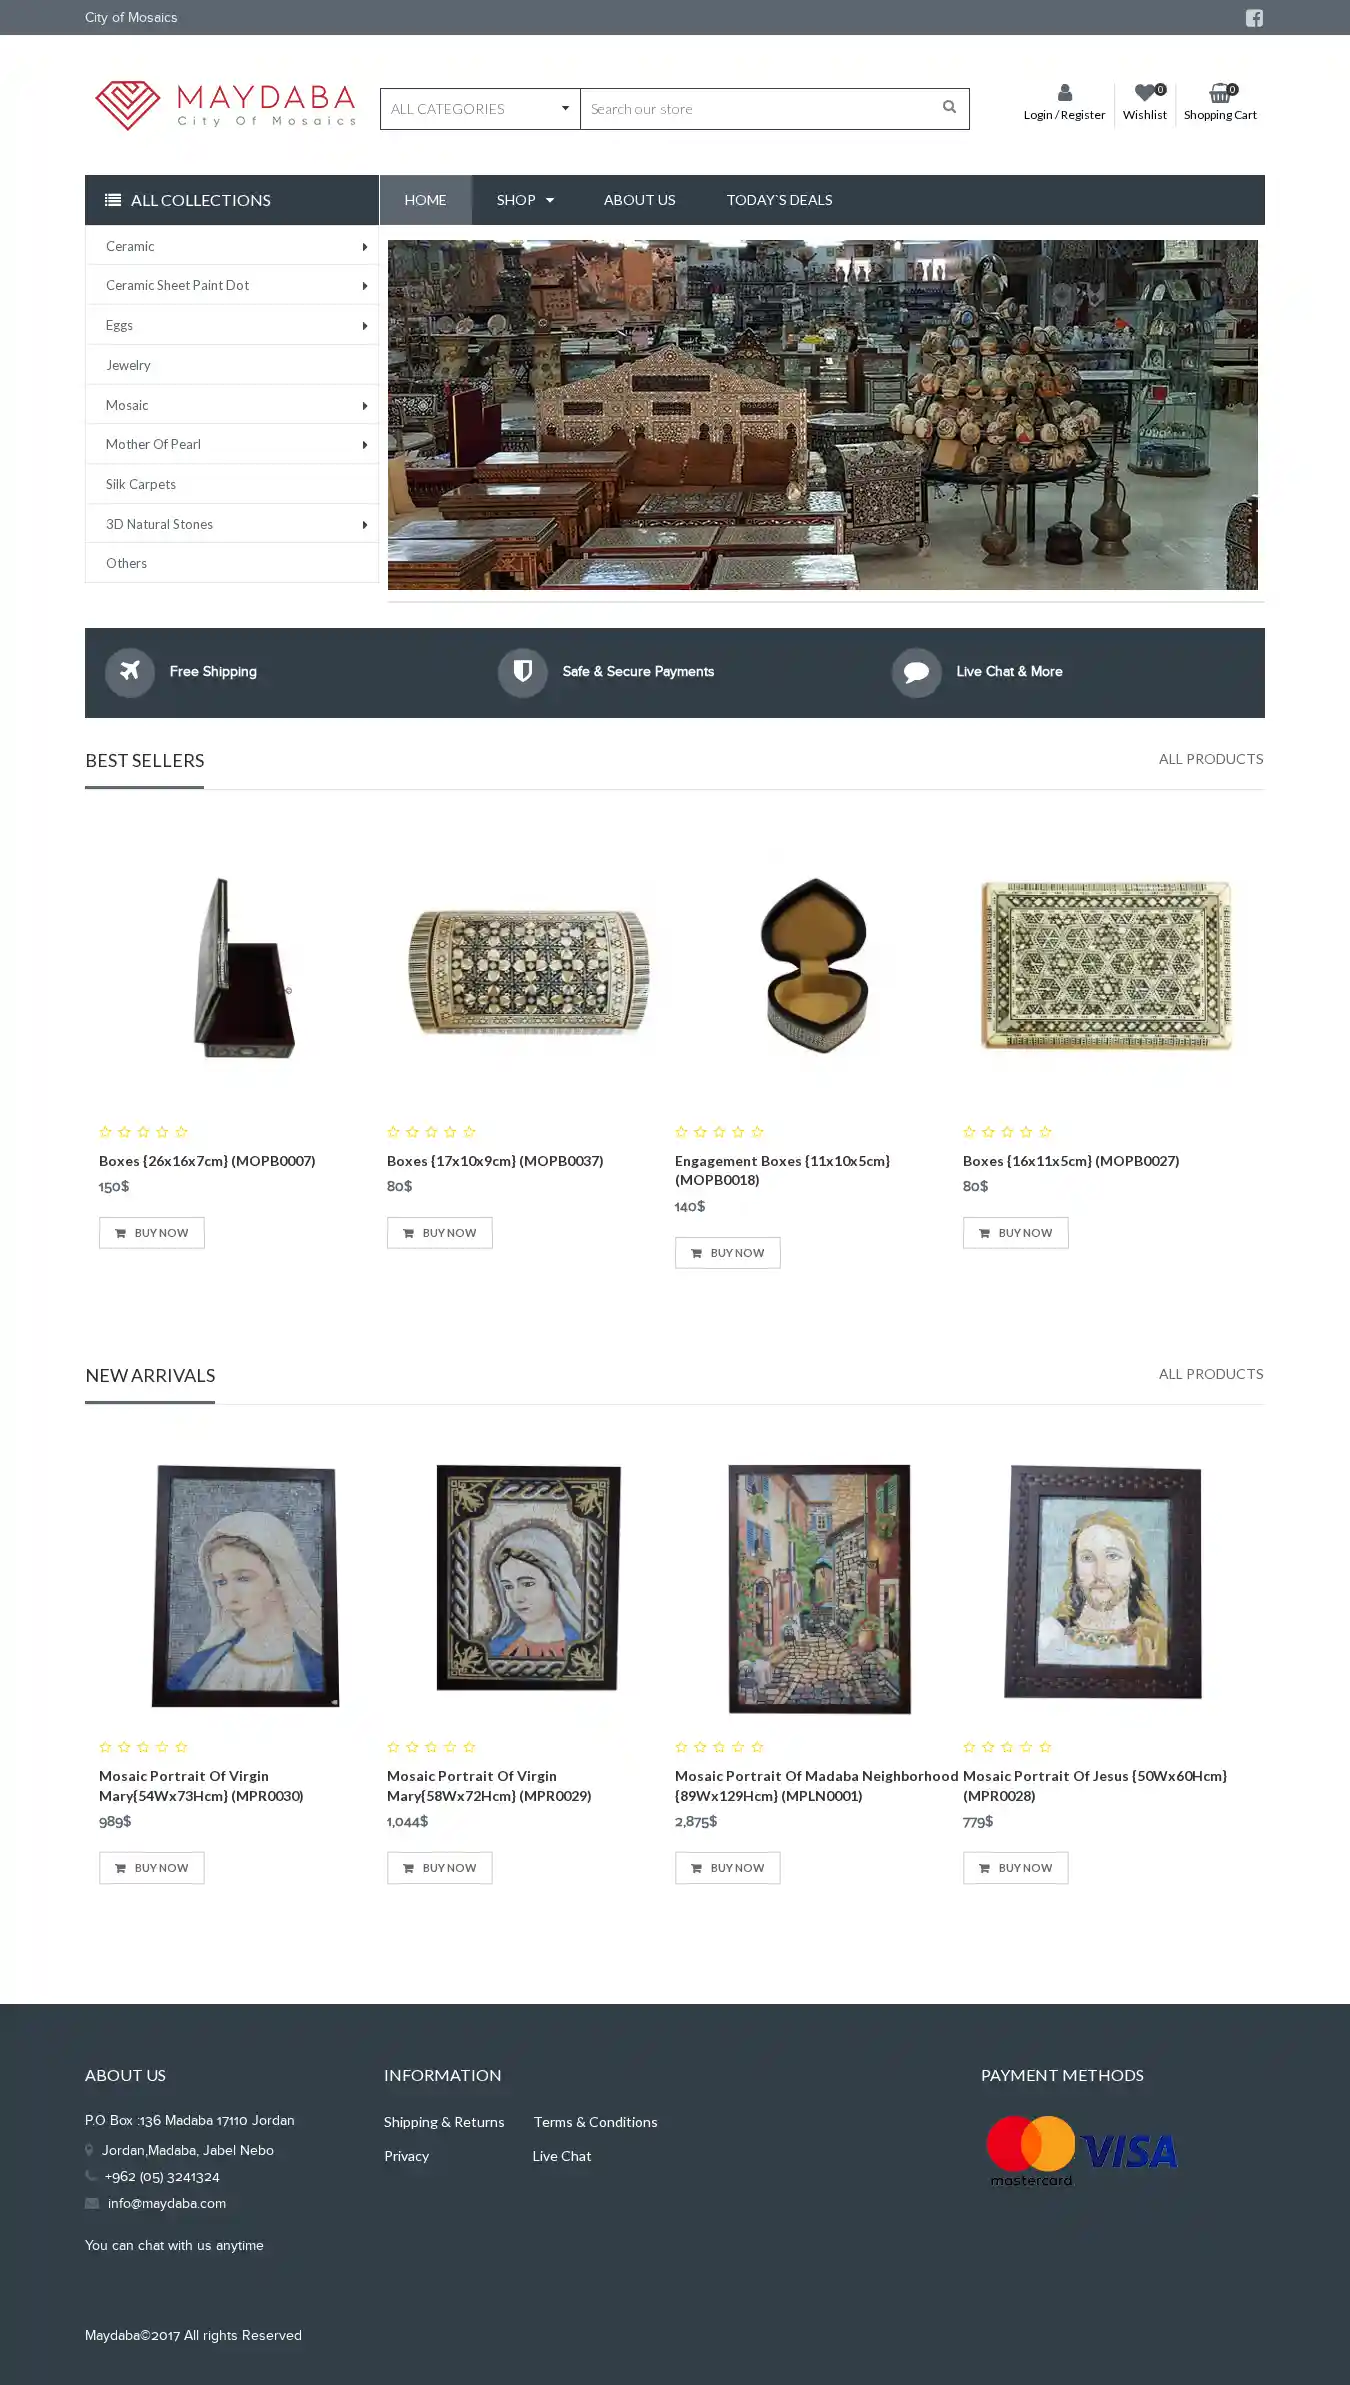Open the ALL CATEGORIES dropdown

[x=480, y=109]
